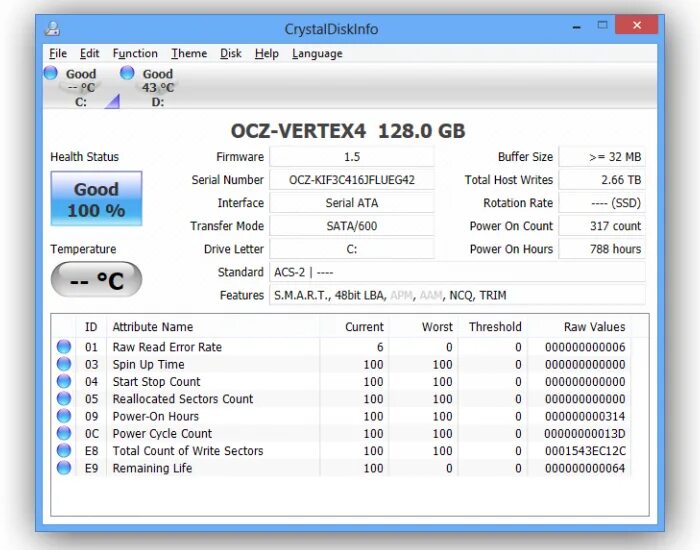Select the C: drive blue status orb

point(50,72)
